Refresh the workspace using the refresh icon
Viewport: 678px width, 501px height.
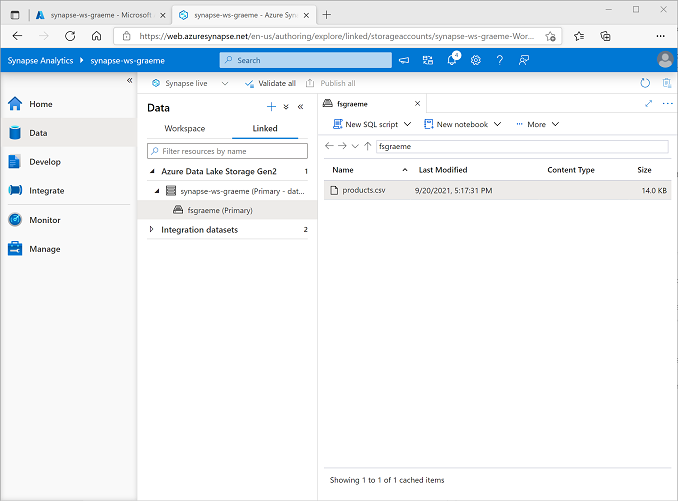coord(645,83)
